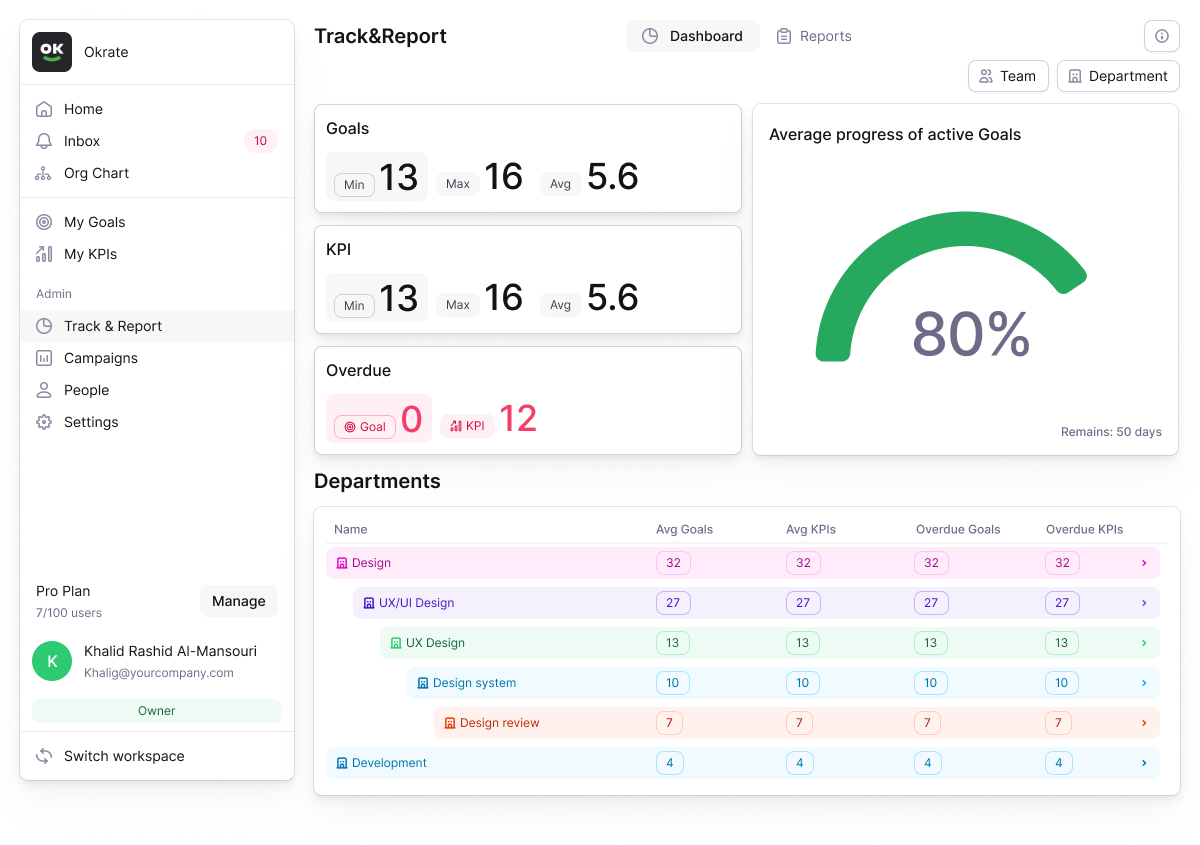The image size is (1200, 845).
Task: Click the Okrate logo icon
Action: [x=52, y=51]
